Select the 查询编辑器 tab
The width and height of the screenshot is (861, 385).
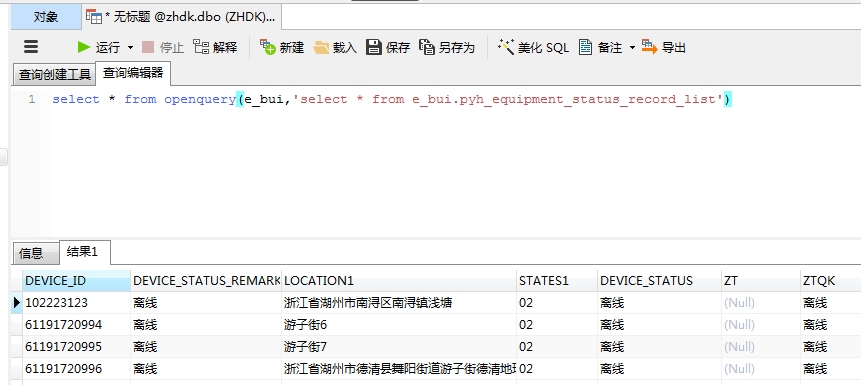[x=133, y=73]
